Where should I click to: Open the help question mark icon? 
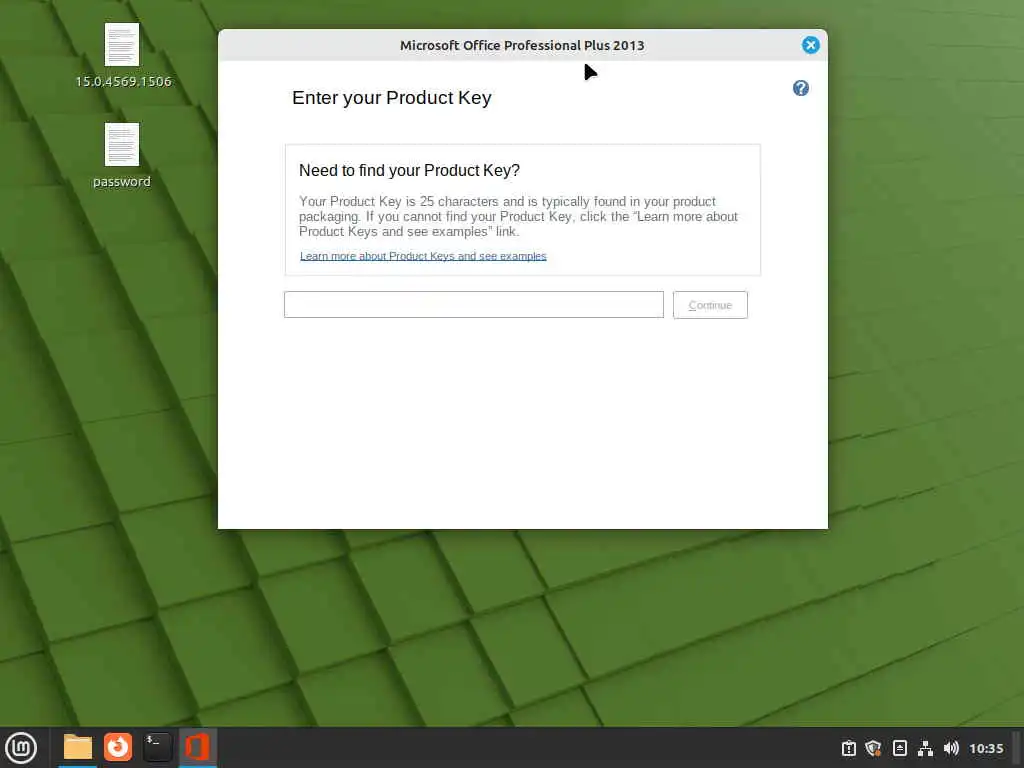[x=801, y=88]
